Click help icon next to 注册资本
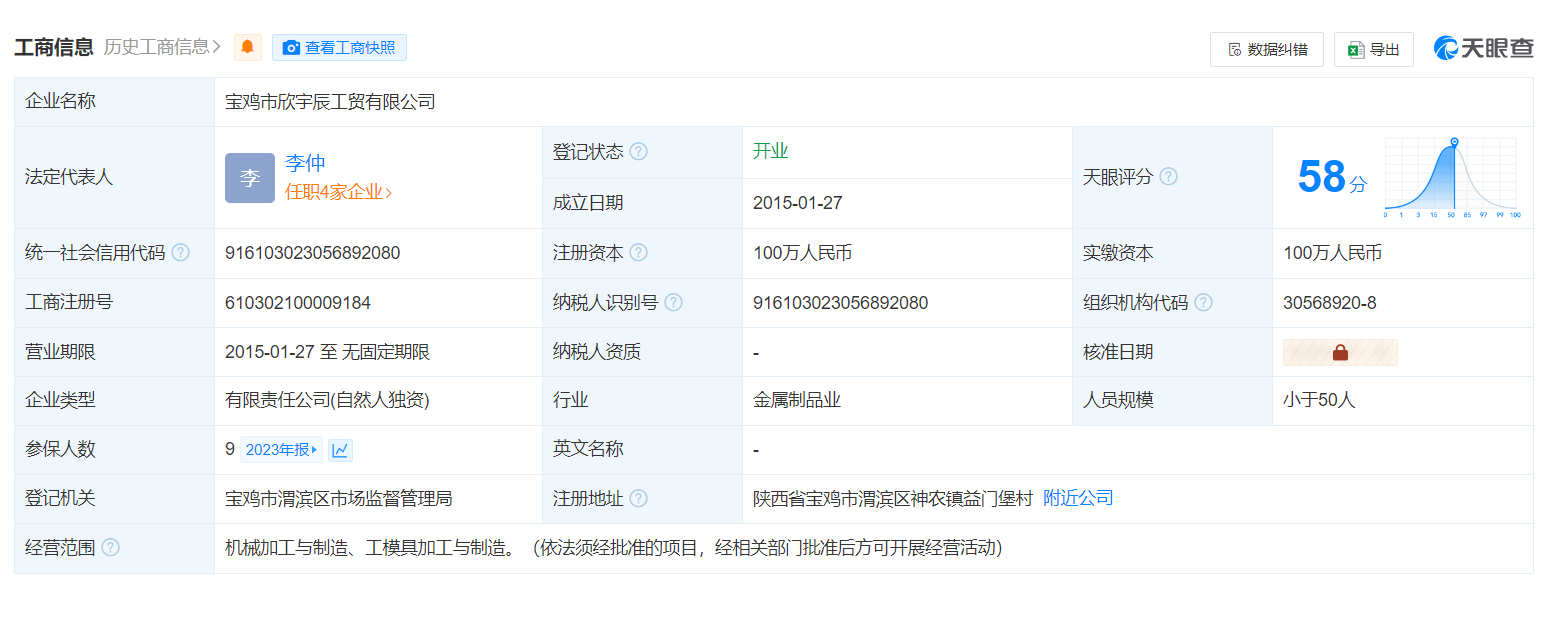This screenshot has width=1552, height=625. point(639,253)
